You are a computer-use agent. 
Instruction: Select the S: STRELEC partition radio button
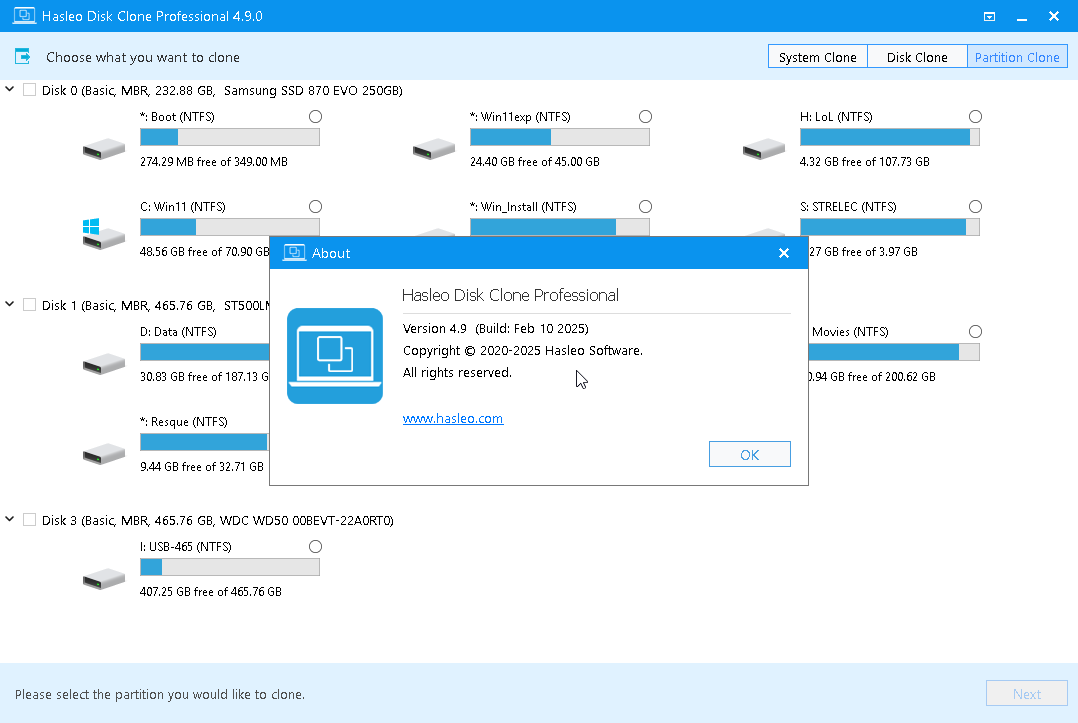click(976, 206)
